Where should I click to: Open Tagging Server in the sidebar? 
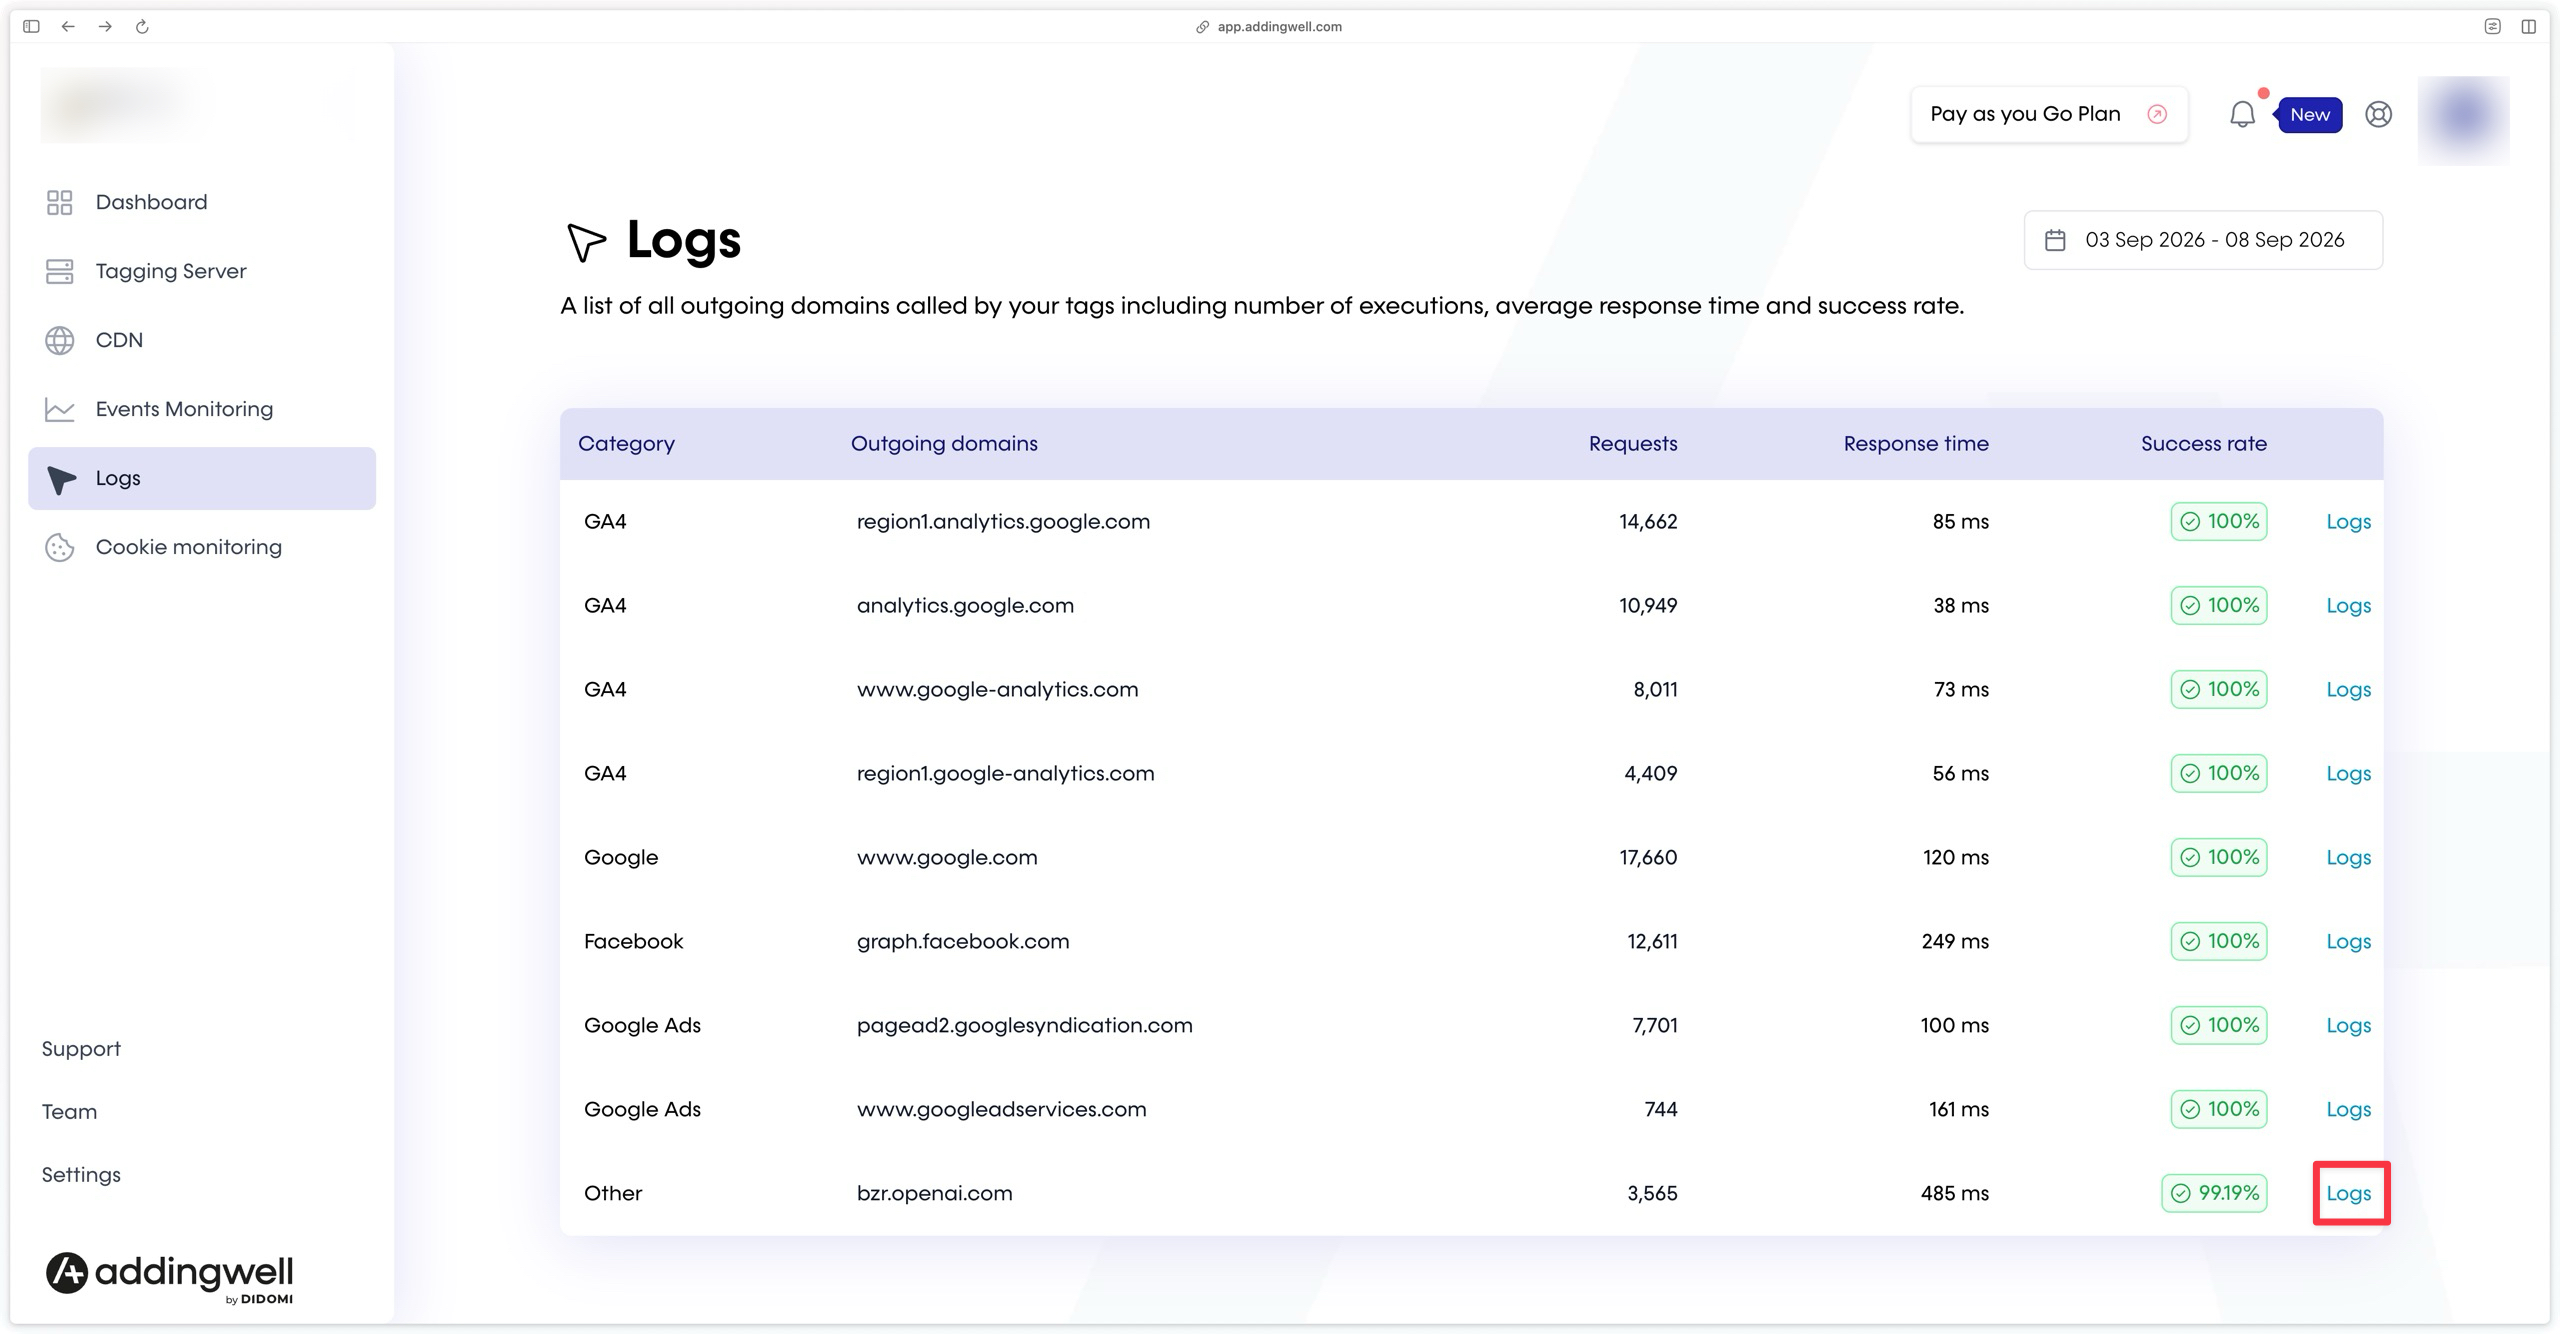click(x=201, y=271)
